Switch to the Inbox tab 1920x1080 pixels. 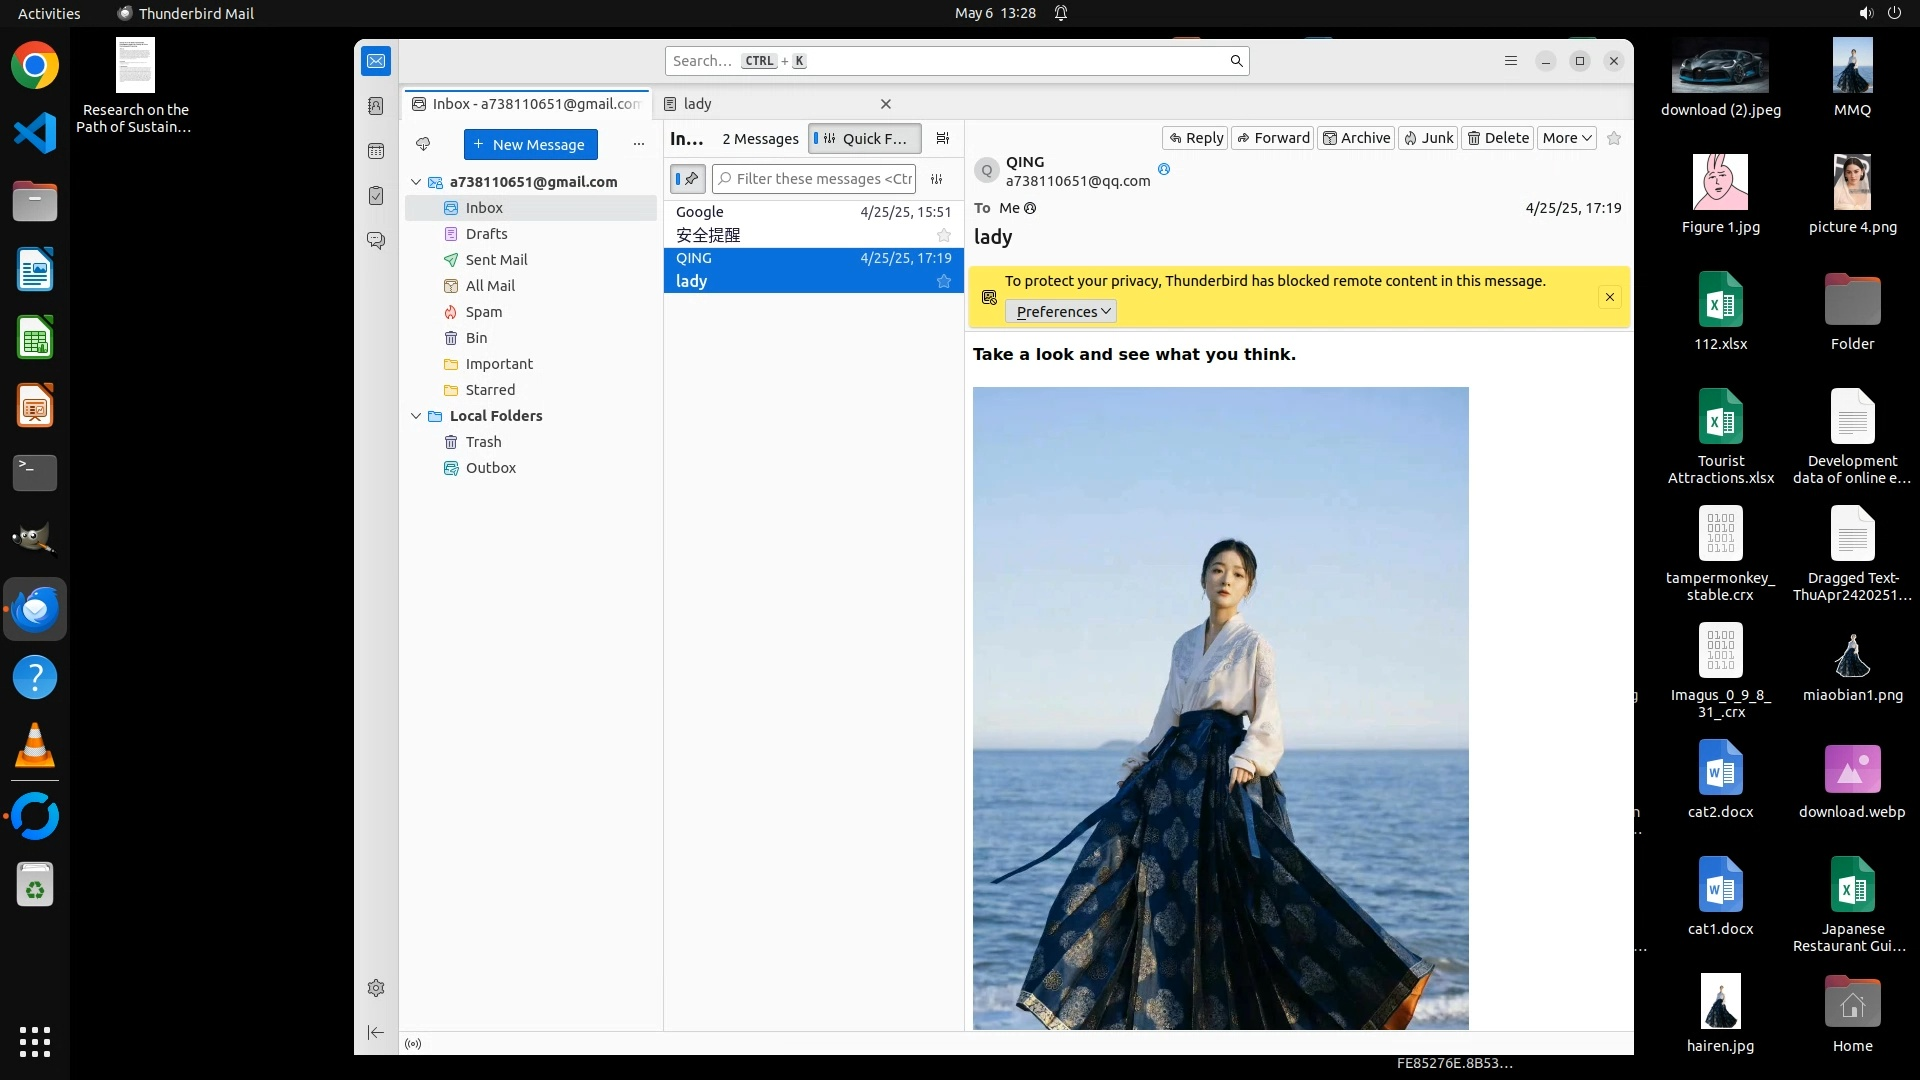coord(527,104)
